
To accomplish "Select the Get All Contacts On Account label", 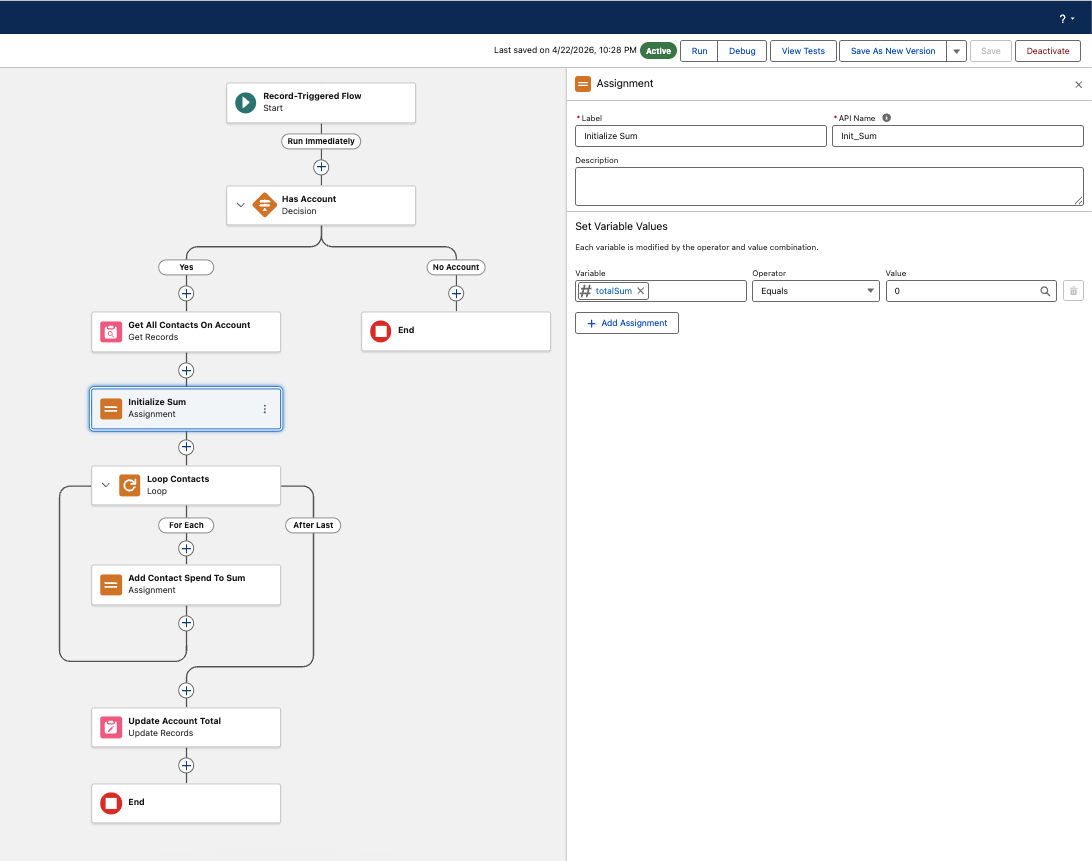I will [x=189, y=325].
